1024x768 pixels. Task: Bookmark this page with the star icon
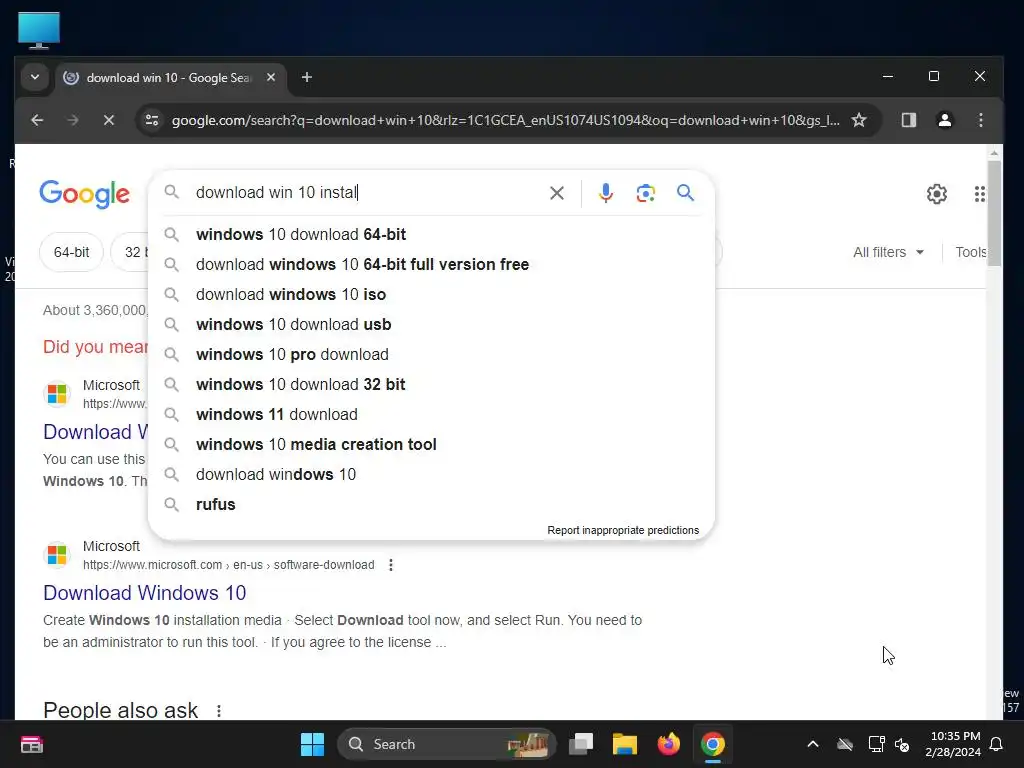[x=859, y=120]
